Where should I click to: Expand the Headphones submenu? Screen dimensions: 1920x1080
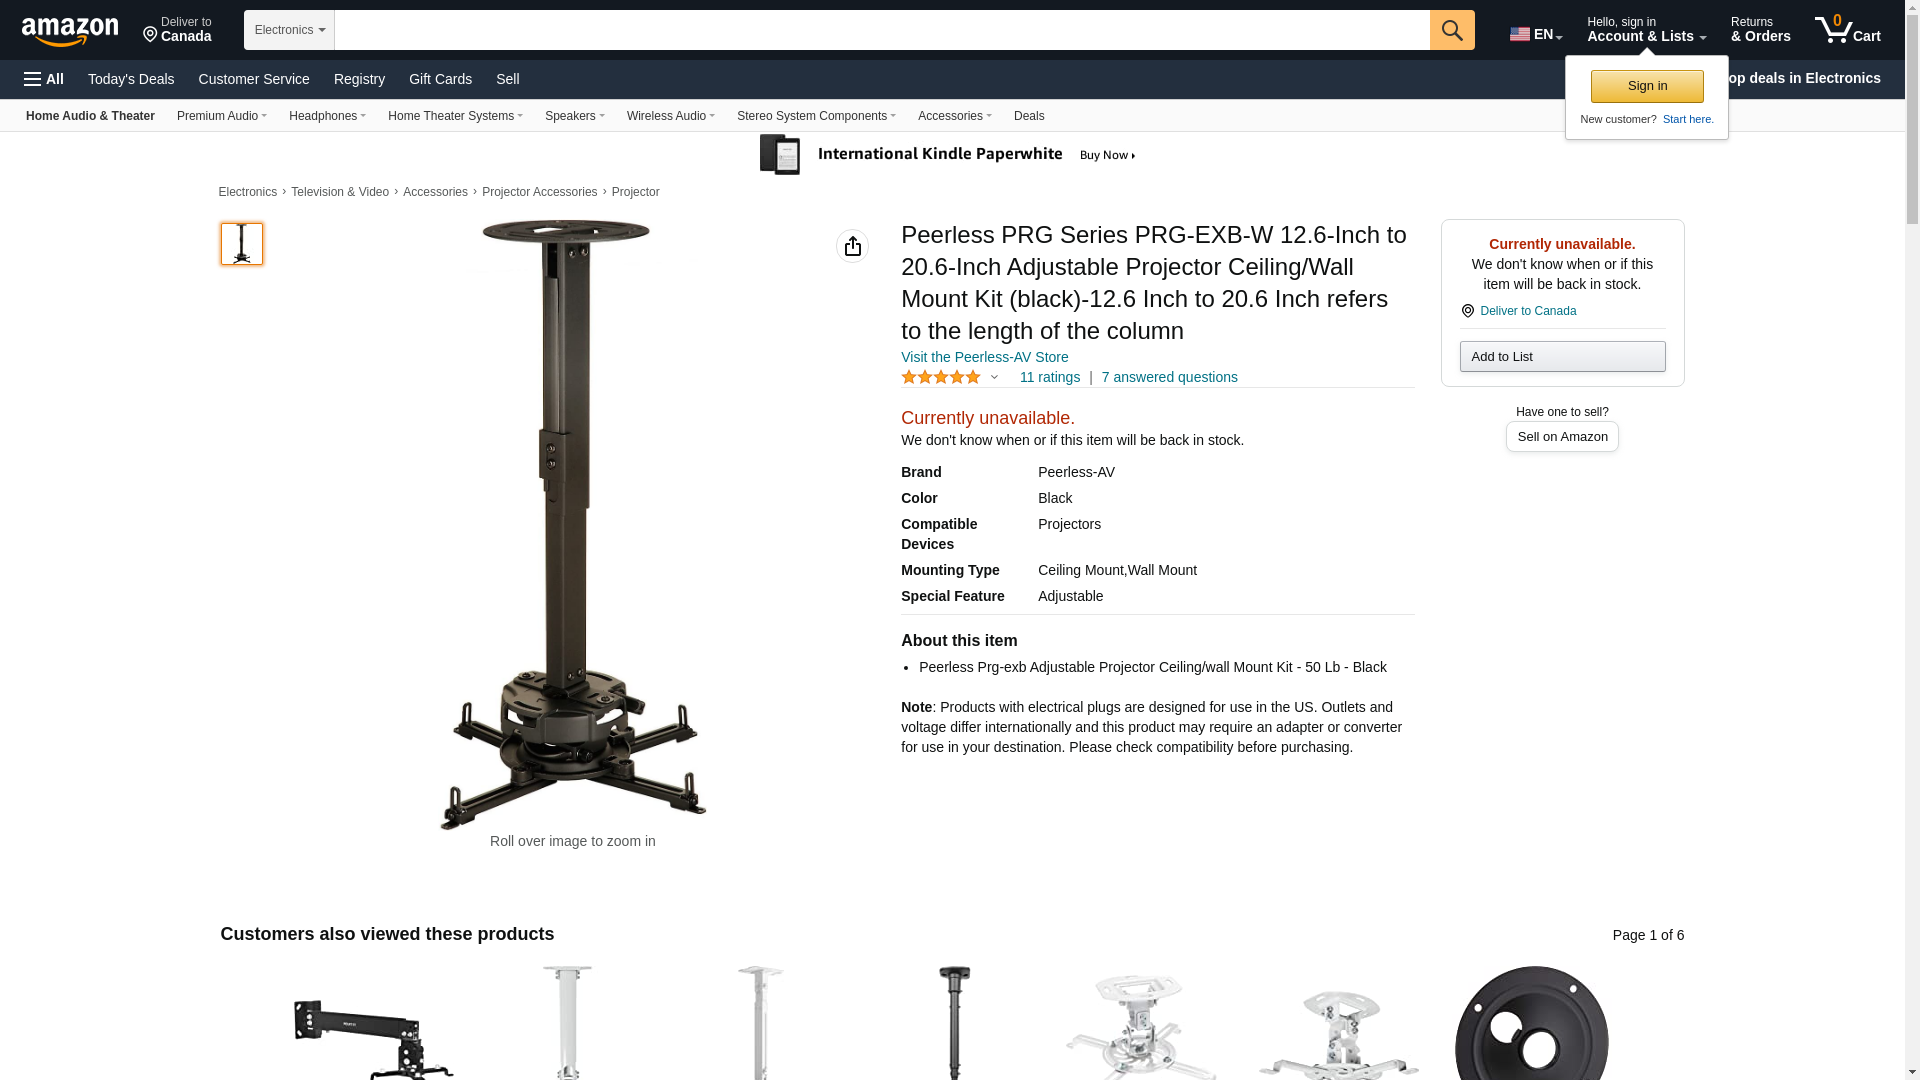pyautogui.click(x=327, y=116)
